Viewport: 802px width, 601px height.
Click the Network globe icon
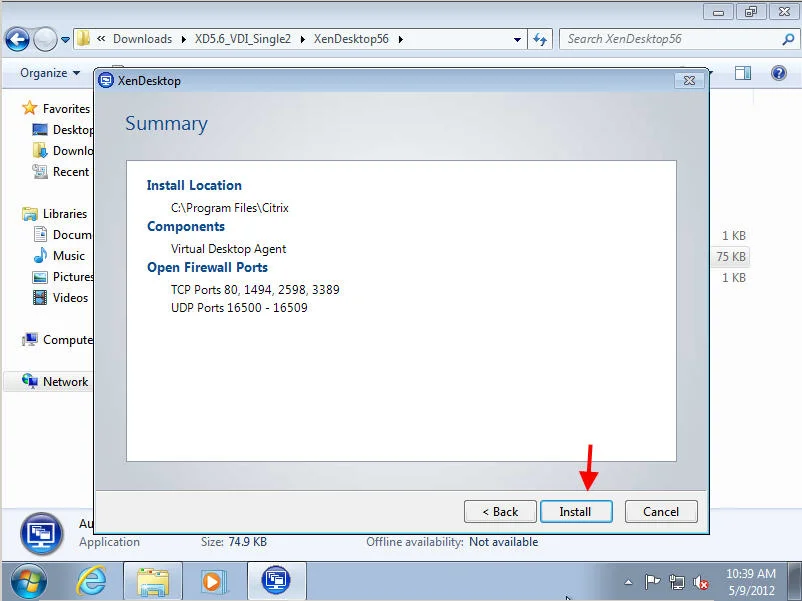coord(30,381)
